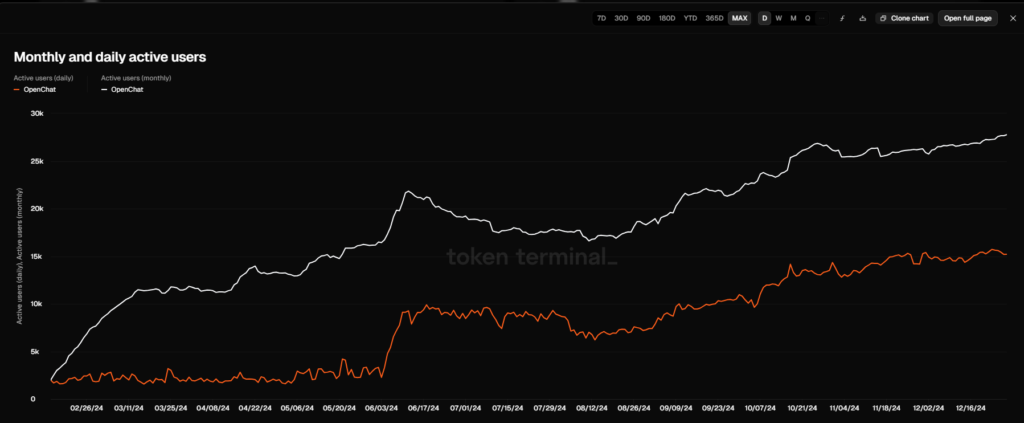Select the 30D time range
This screenshot has height=423, width=1024.
pyautogui.click(x=621, y=18)
